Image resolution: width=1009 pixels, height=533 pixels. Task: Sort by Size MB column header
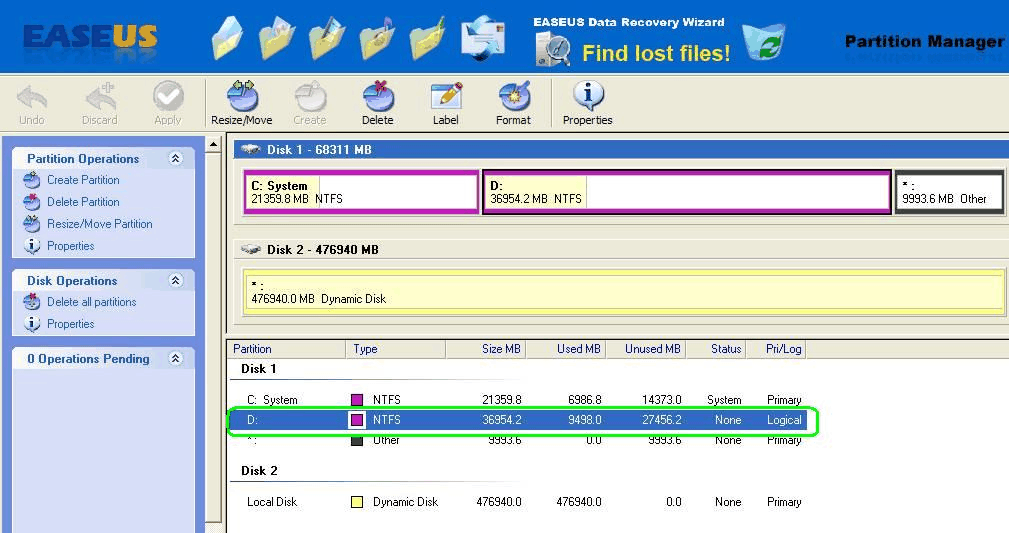(486, 349)
